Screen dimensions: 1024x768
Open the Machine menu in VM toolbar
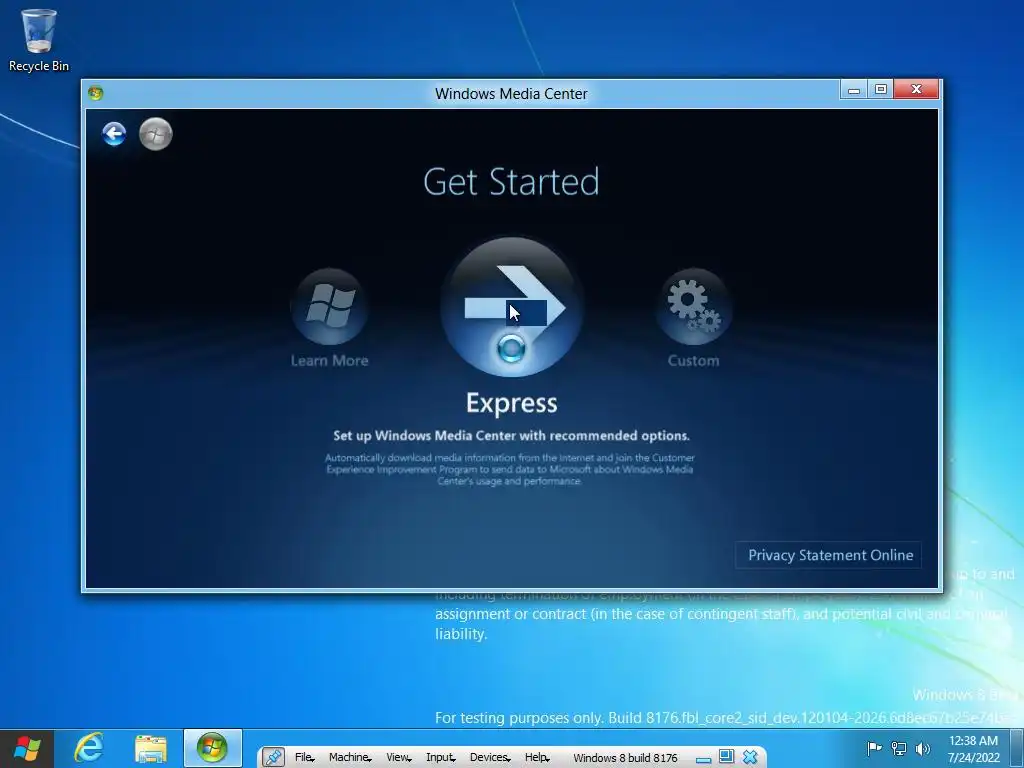point(349,757)
